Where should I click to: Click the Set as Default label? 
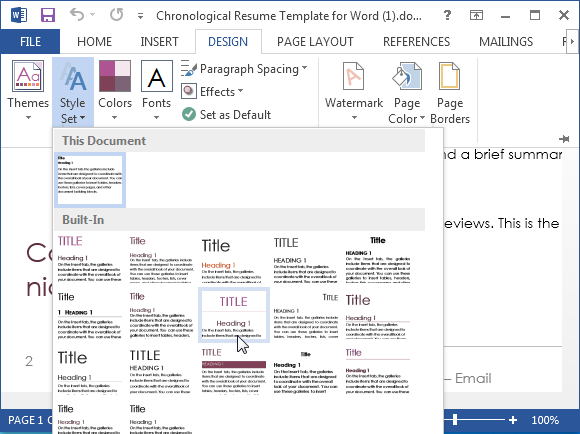point(236,115)
